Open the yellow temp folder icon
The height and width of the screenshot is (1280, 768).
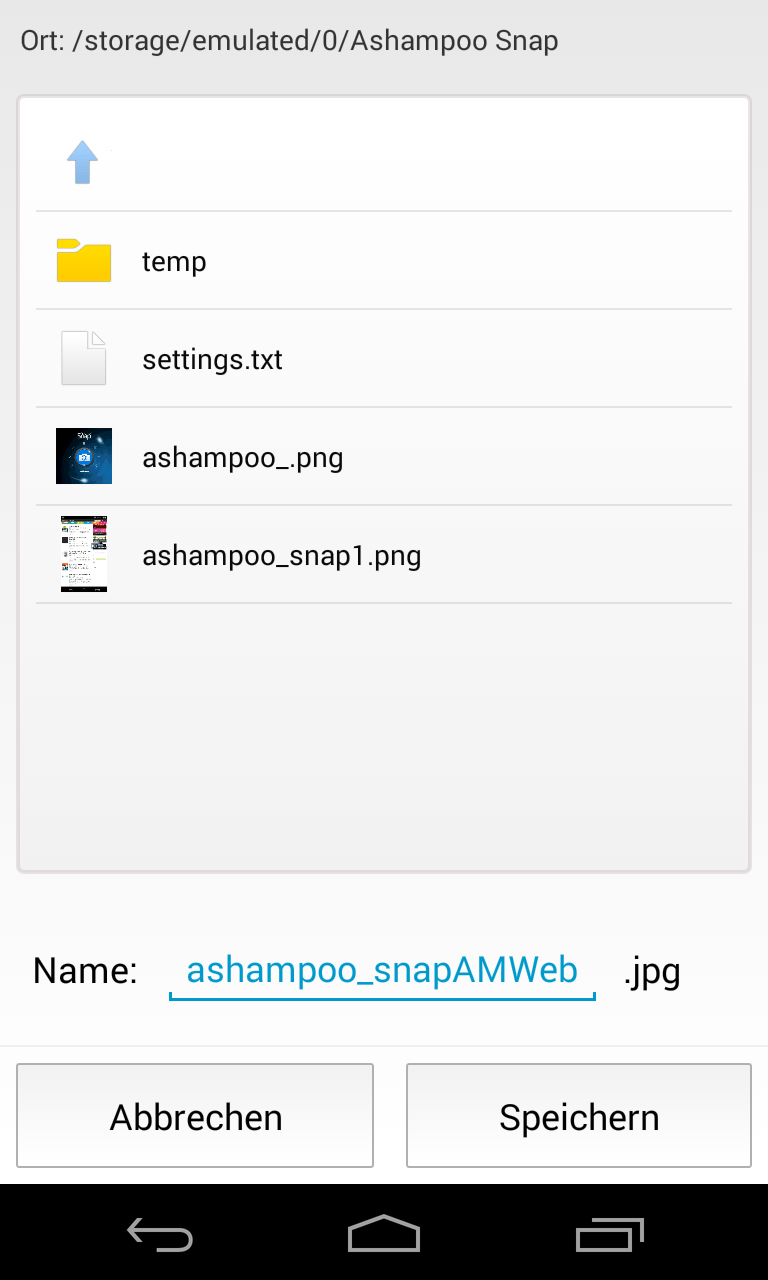84,261
